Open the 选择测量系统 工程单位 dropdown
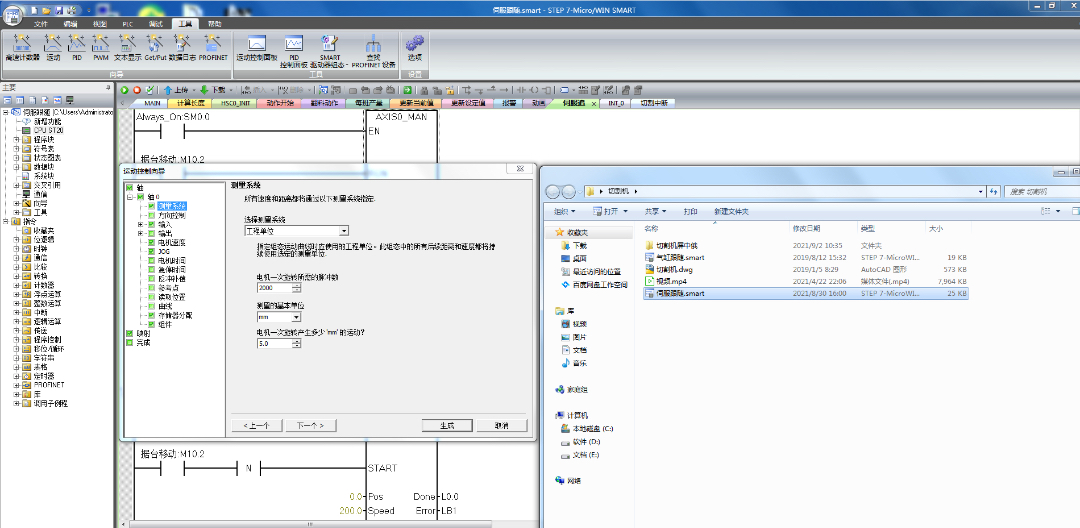1080x528 pixels. (296, 231)
